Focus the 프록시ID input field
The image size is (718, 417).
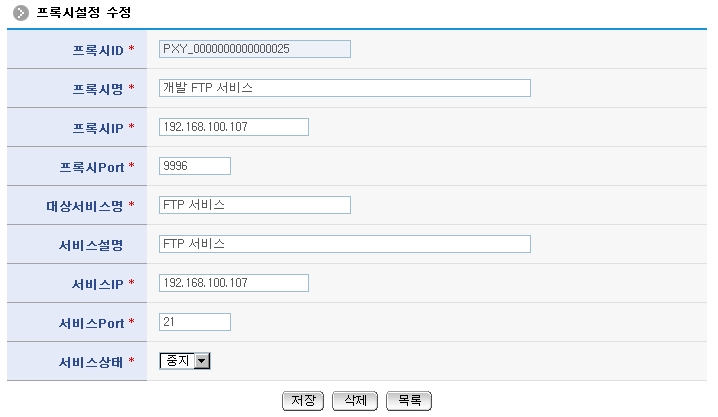(x=255, y=49)
